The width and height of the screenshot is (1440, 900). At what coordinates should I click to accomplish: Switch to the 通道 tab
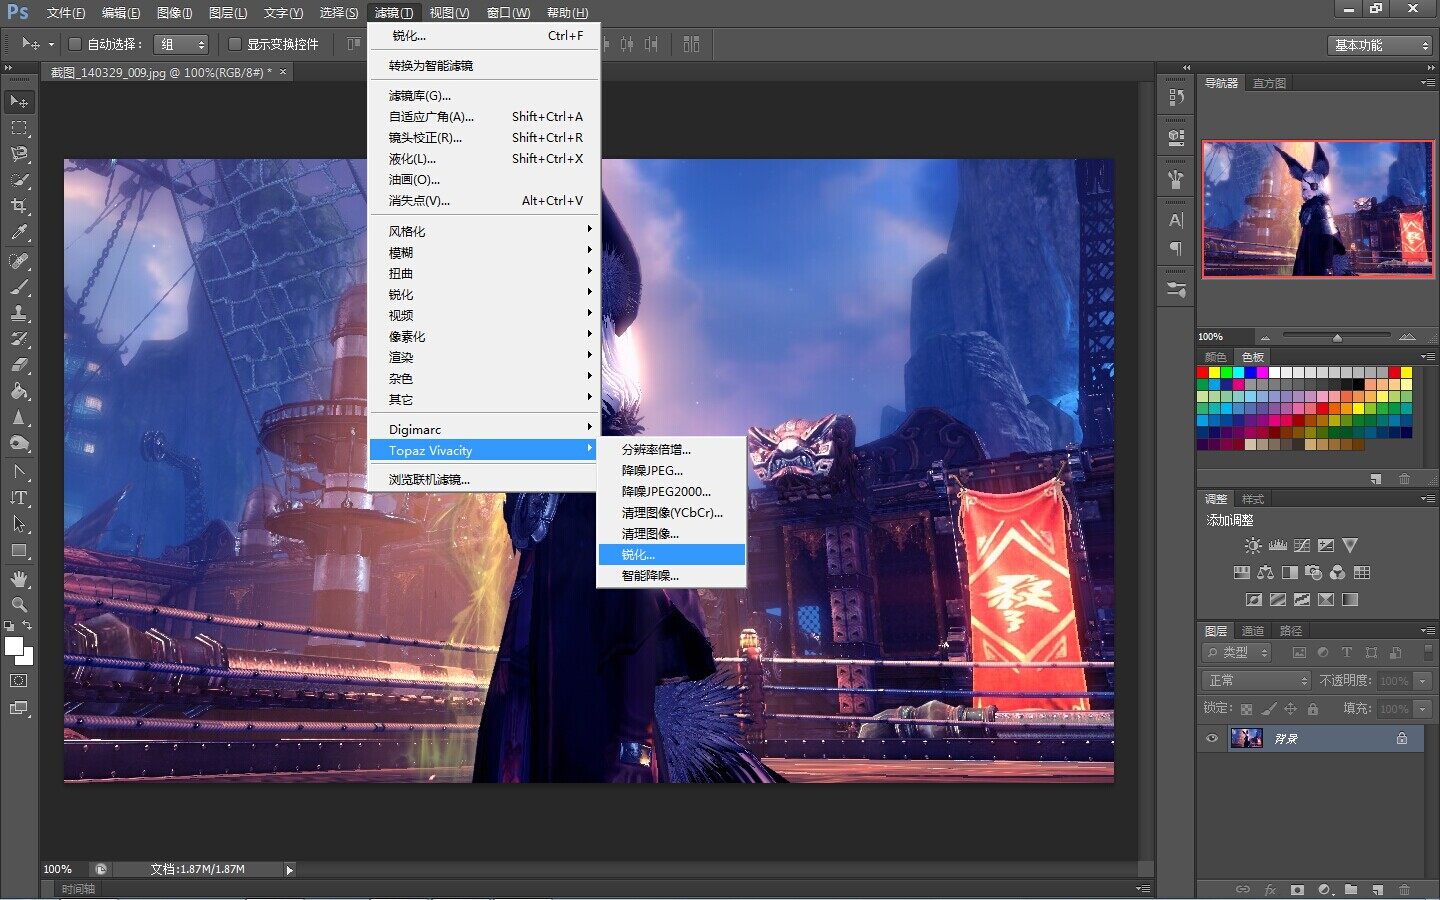tap(1253, 631)
